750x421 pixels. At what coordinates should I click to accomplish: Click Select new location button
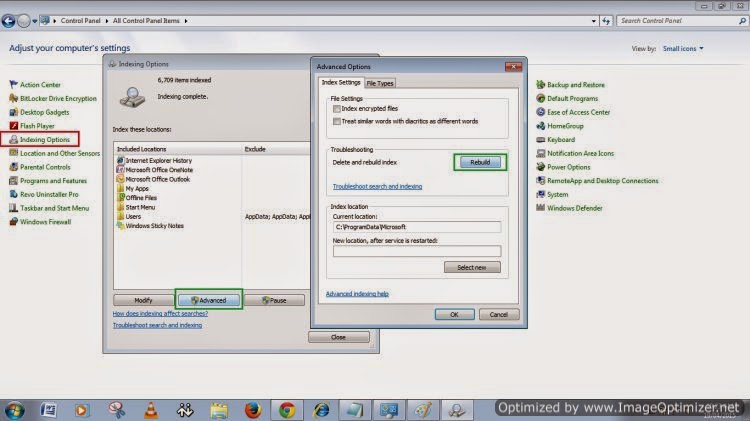tap(472, 267)
